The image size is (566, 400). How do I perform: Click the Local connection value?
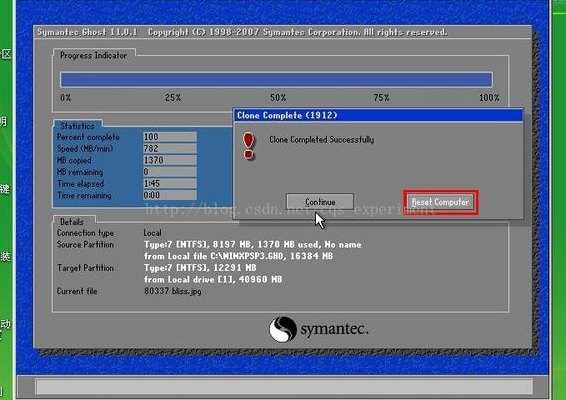[152, 233]
